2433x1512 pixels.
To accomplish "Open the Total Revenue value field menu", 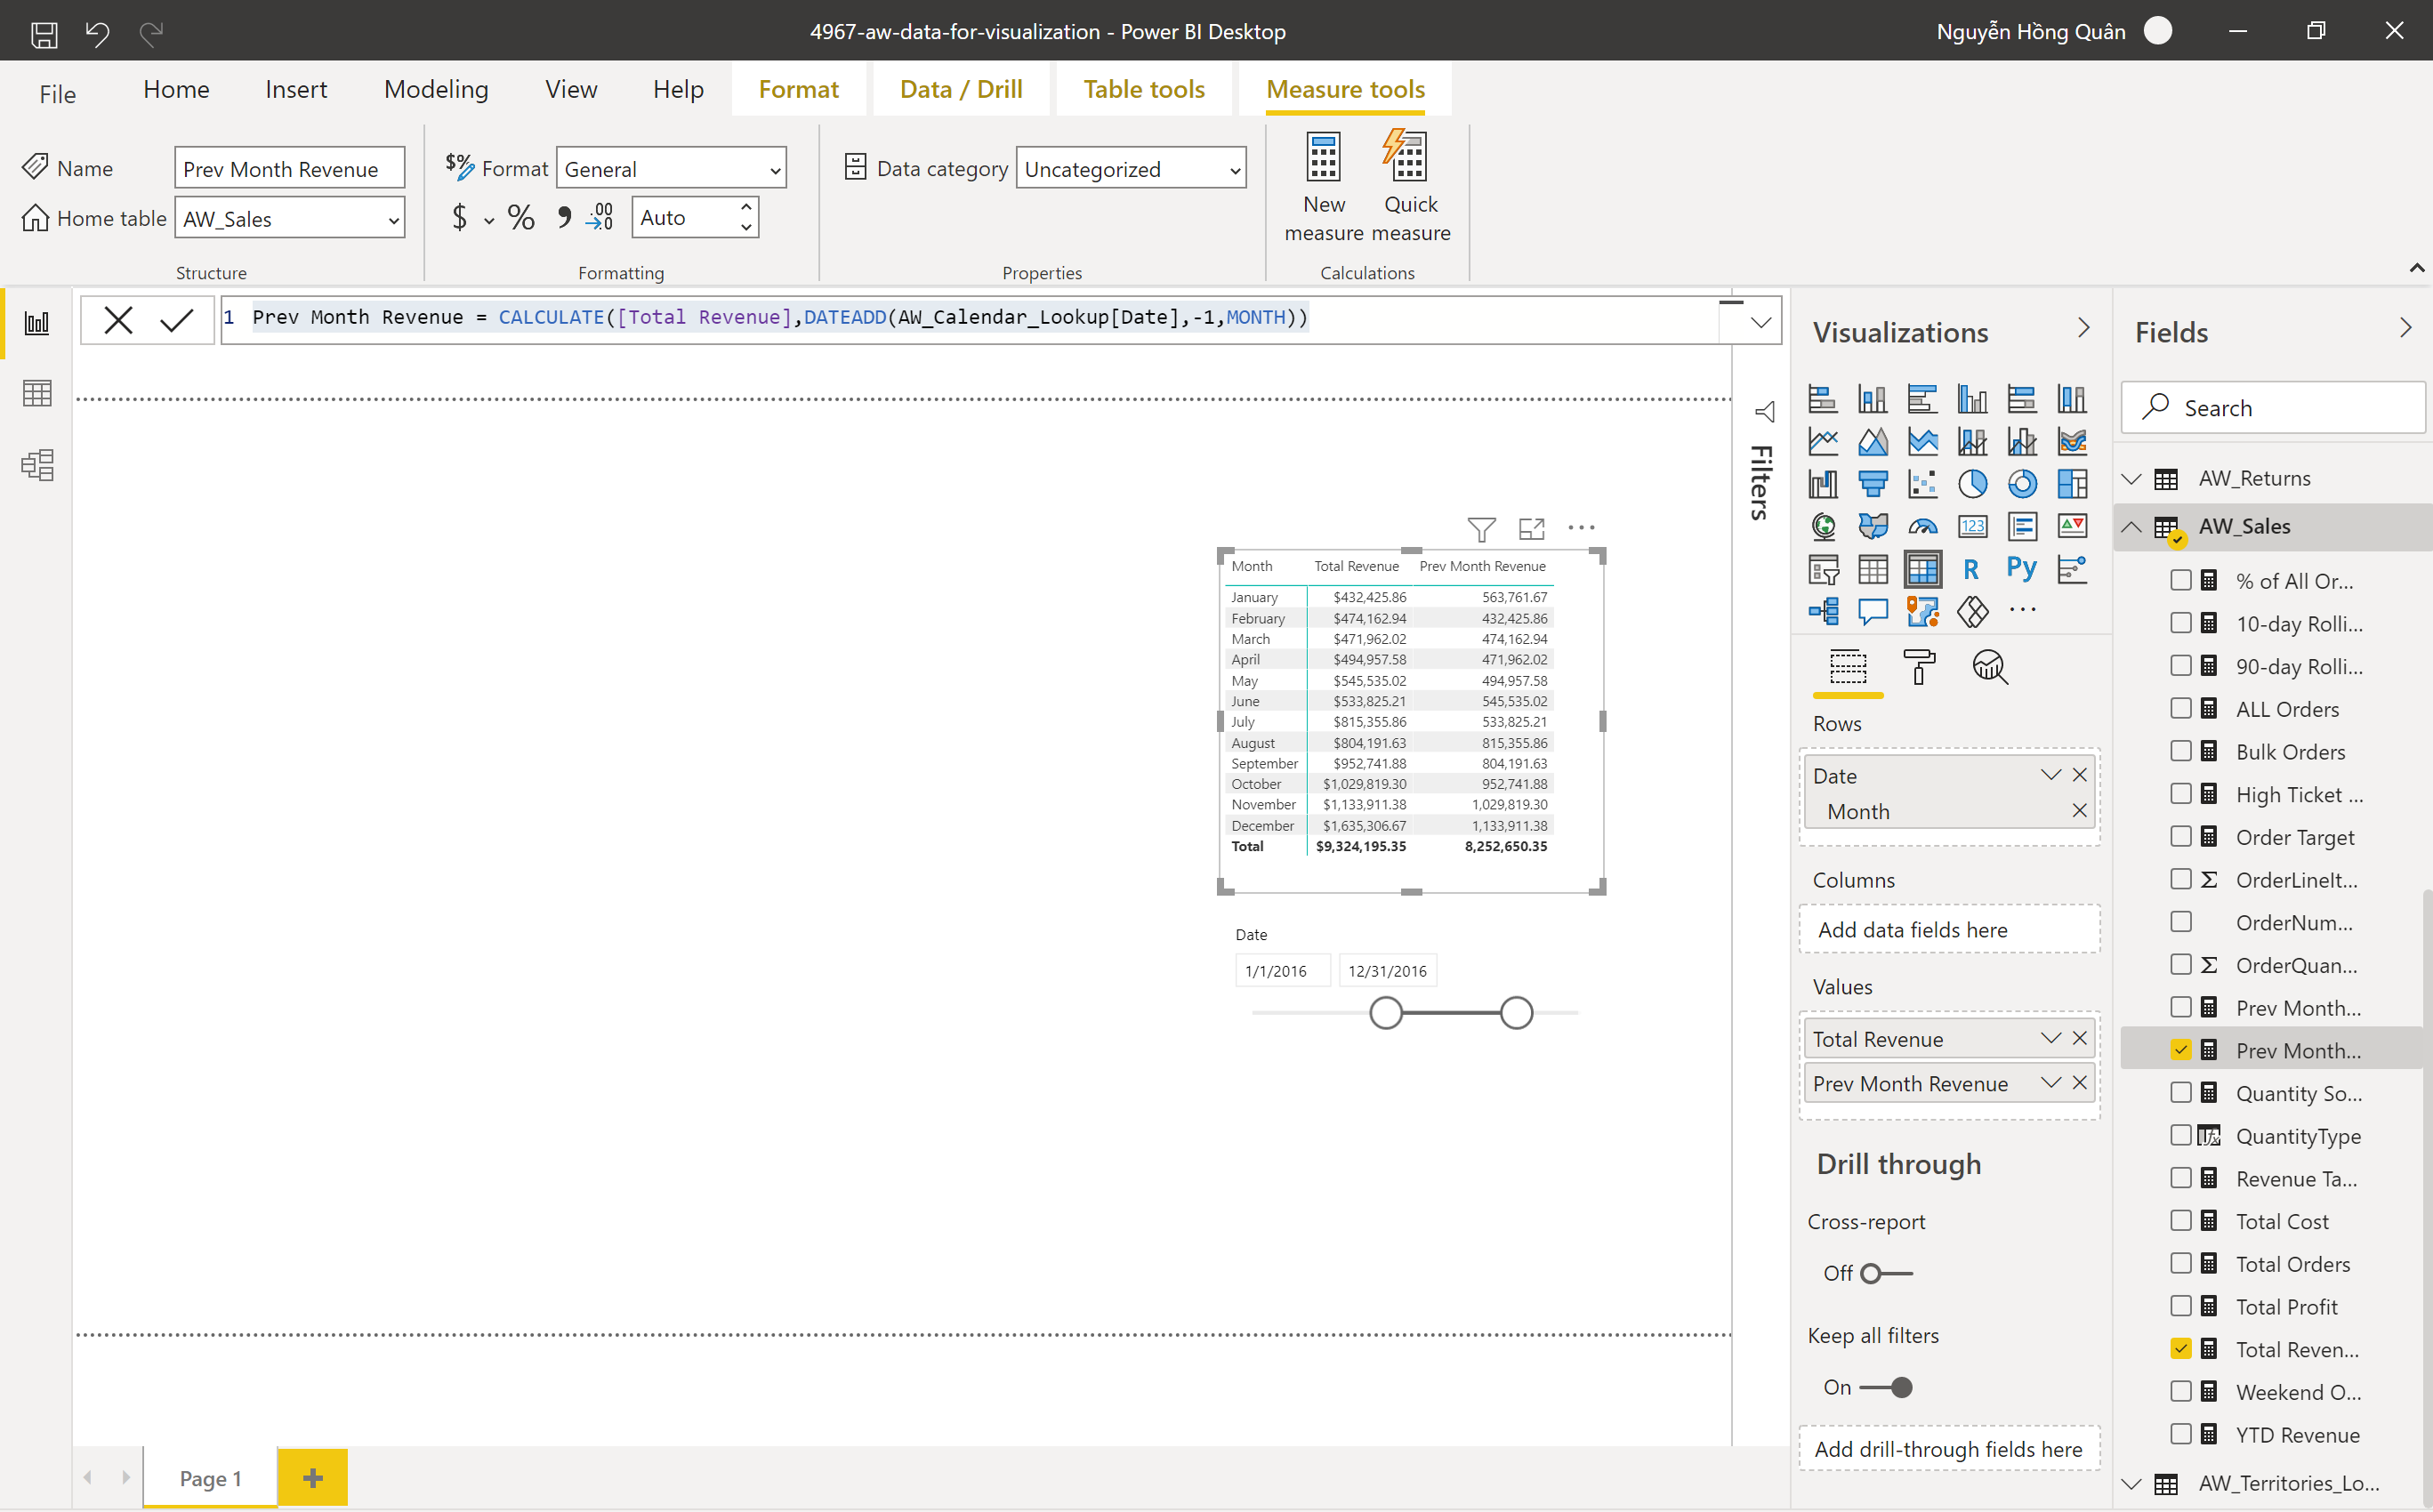I will click(x=2050, y=1038).
